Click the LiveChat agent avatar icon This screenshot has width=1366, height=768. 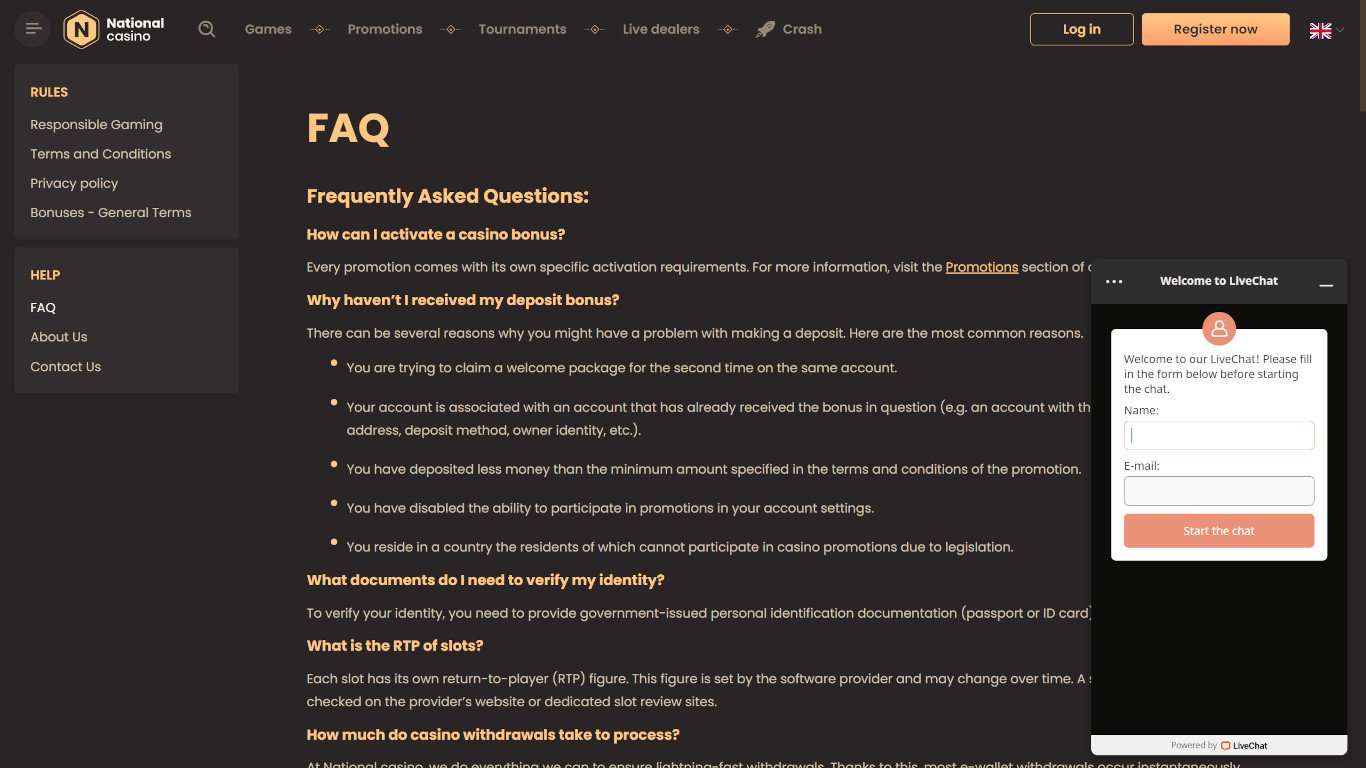click(x=1219, y=328)
